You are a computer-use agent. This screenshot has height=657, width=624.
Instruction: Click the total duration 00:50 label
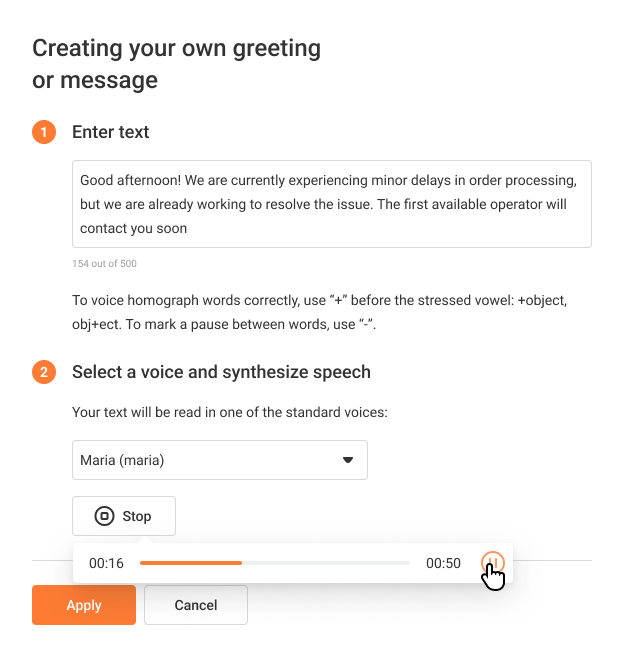pyautogui.click(x=443, y=563)
